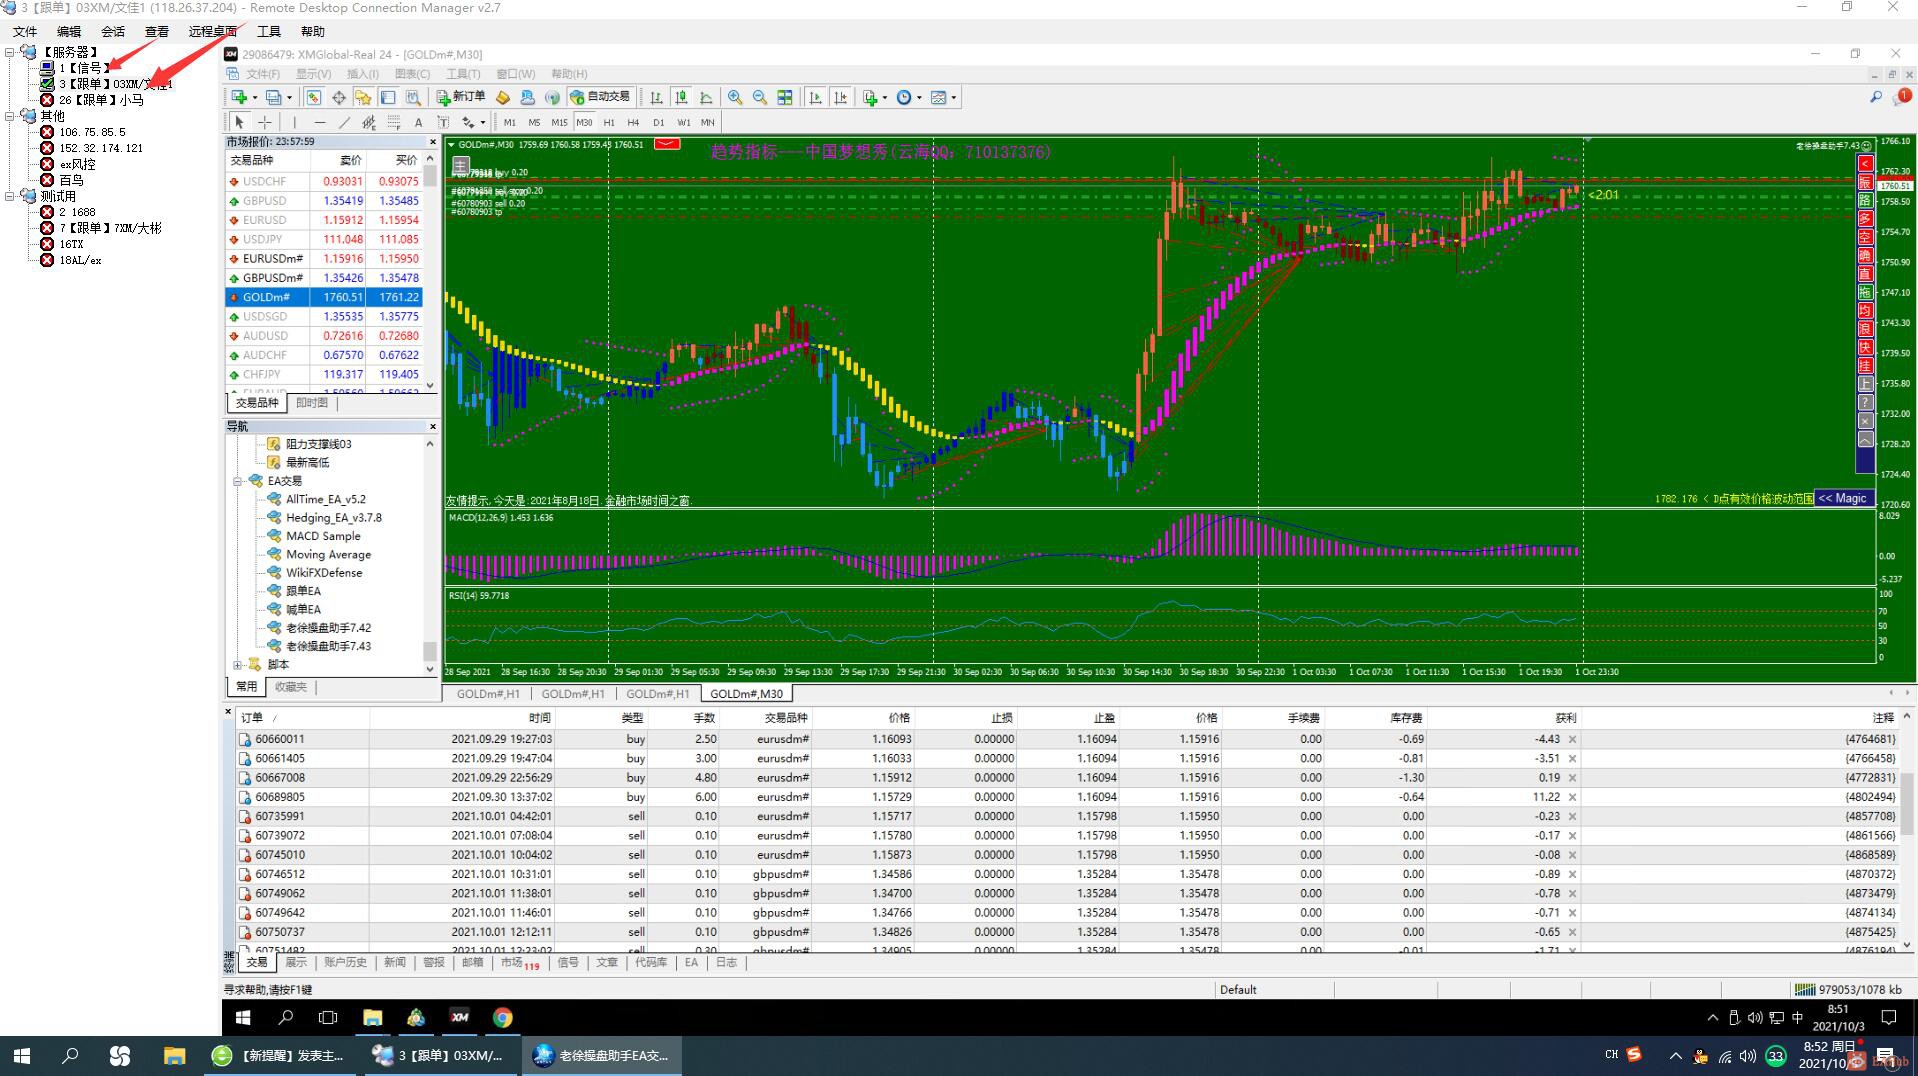The height and width of the screenshot is (1076, 1918).
Task: Click the tile windows grid icon
Action: coord(785,97)
